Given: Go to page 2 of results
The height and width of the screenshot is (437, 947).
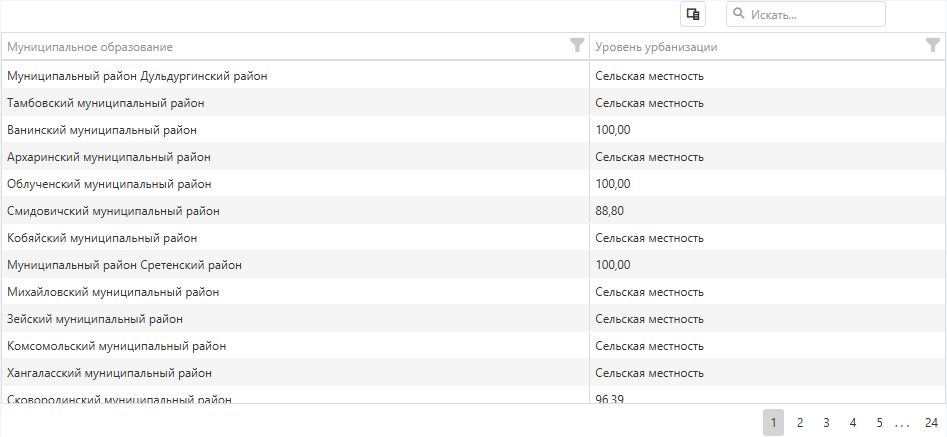Looking at the screenshot, I should (800, 423).
